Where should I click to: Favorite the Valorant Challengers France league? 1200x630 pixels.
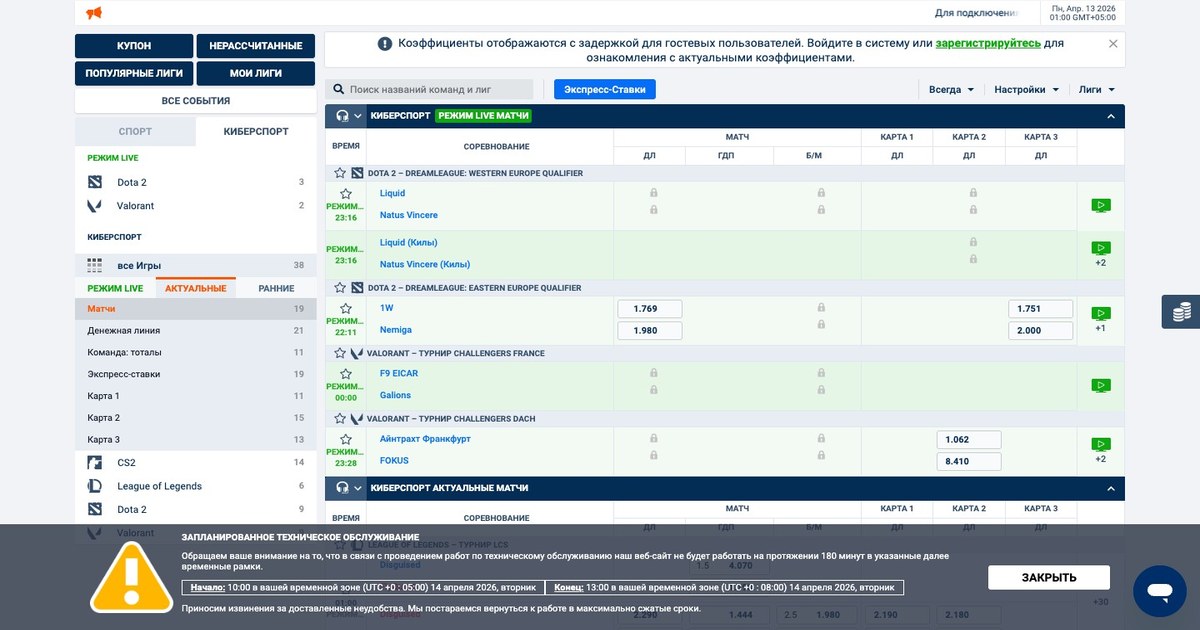(340, 353)
